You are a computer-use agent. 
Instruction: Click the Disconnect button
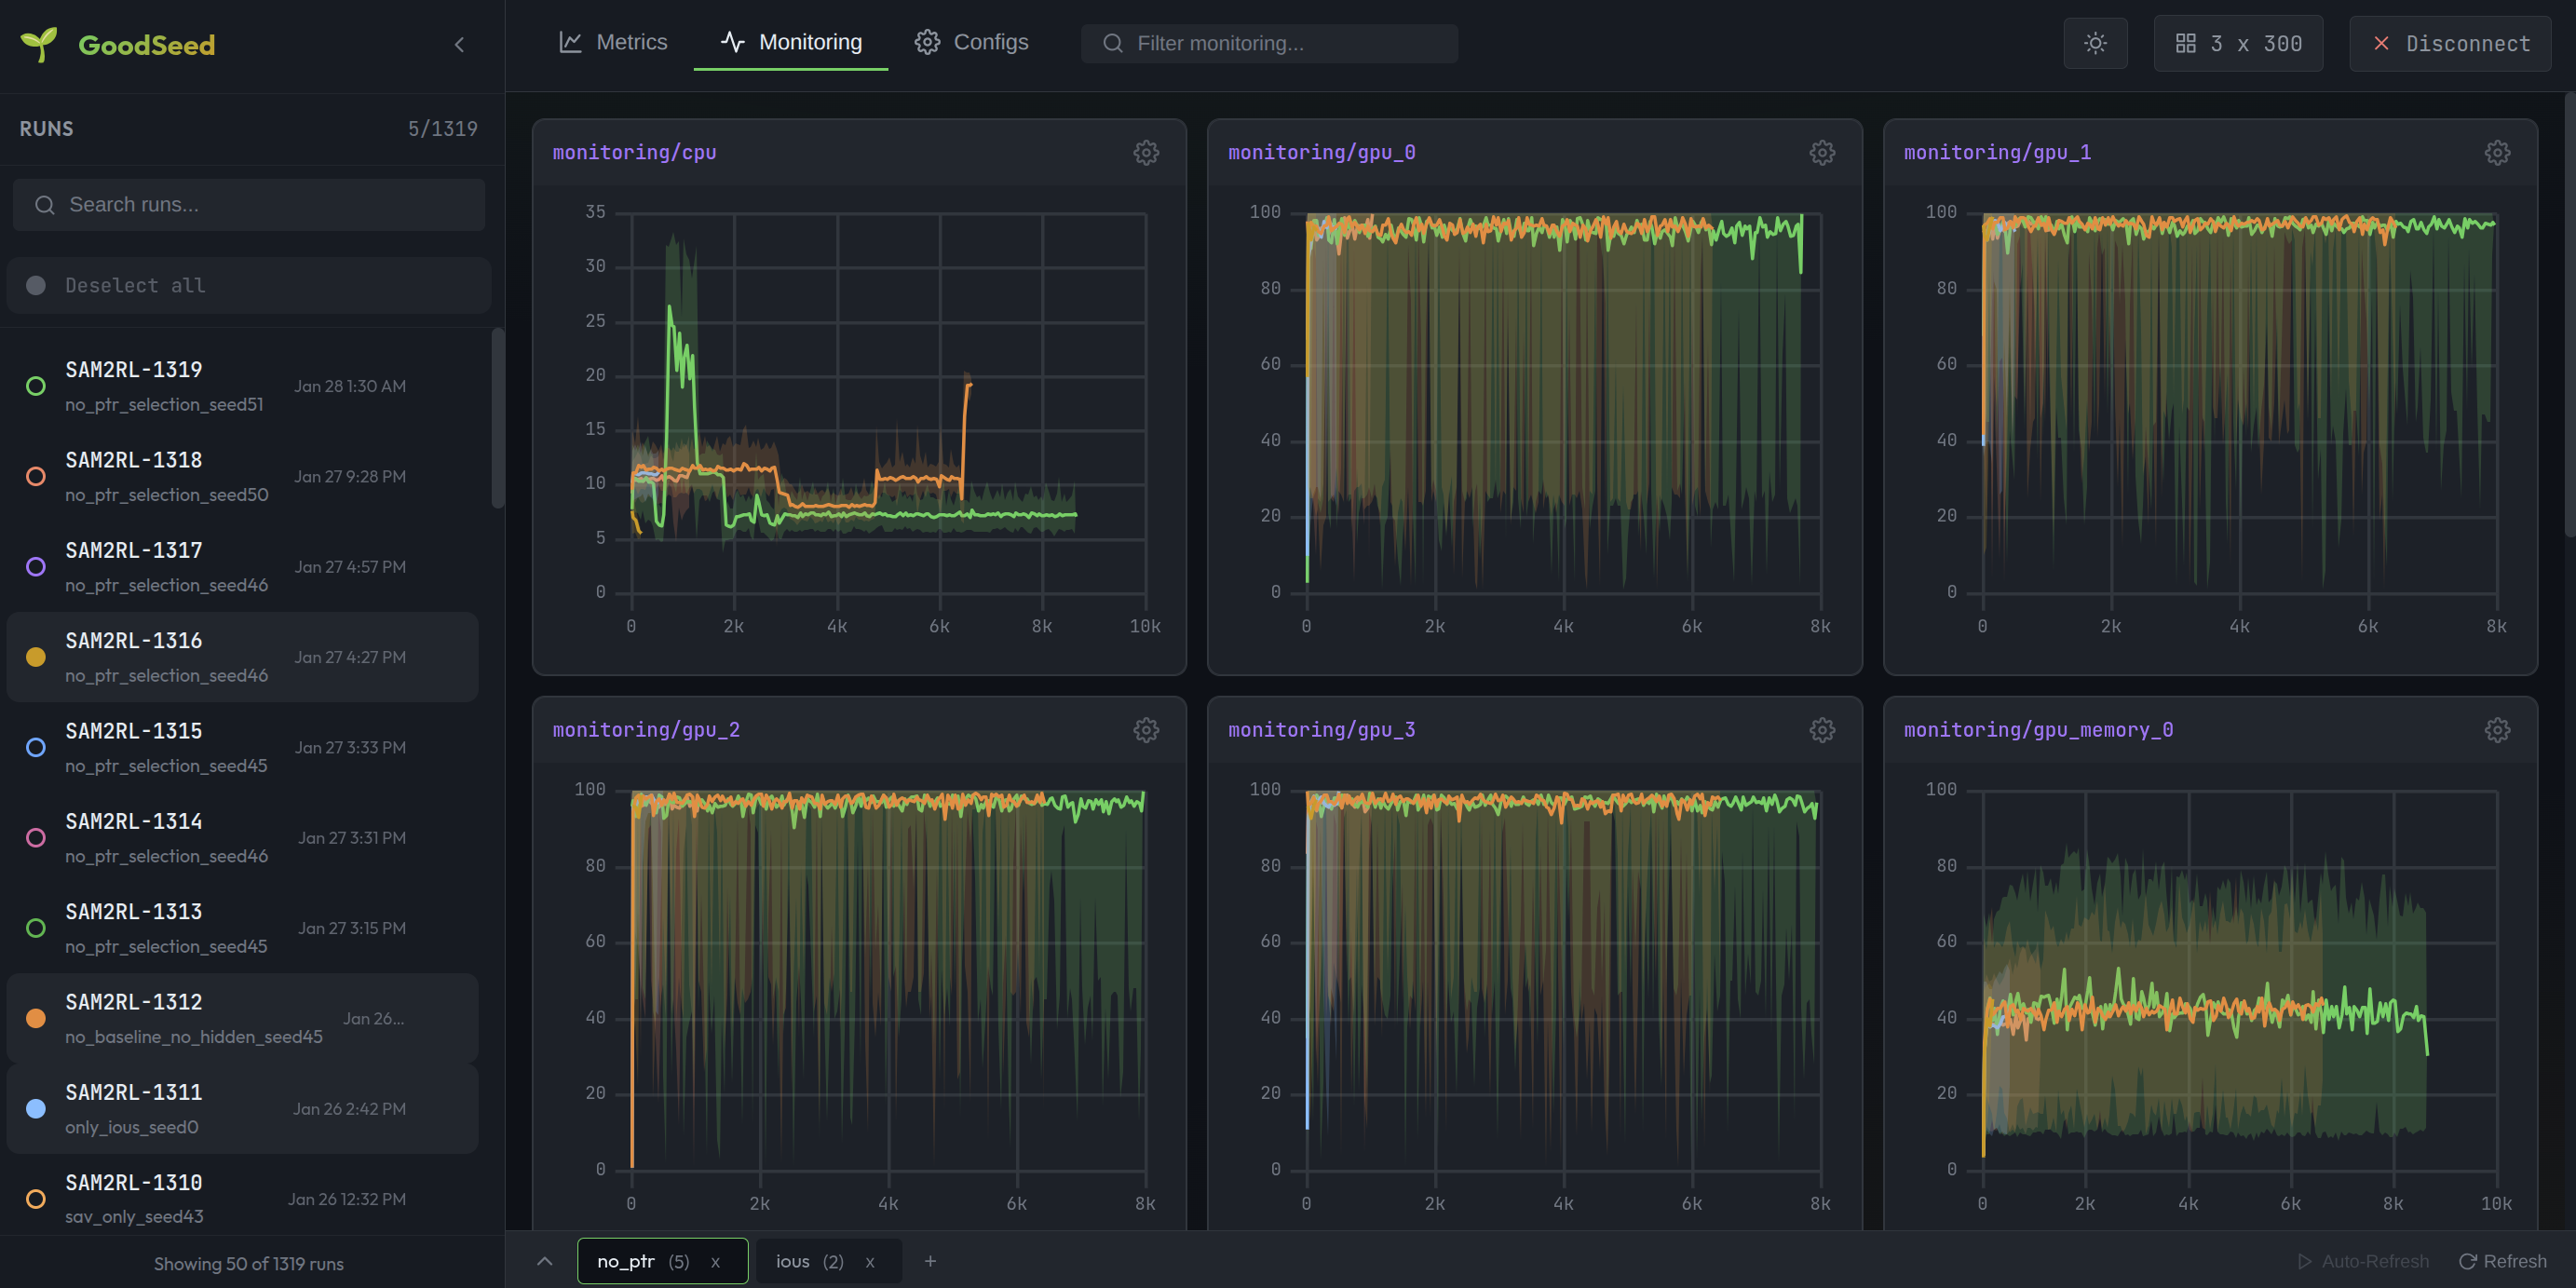click(2449, 43)
